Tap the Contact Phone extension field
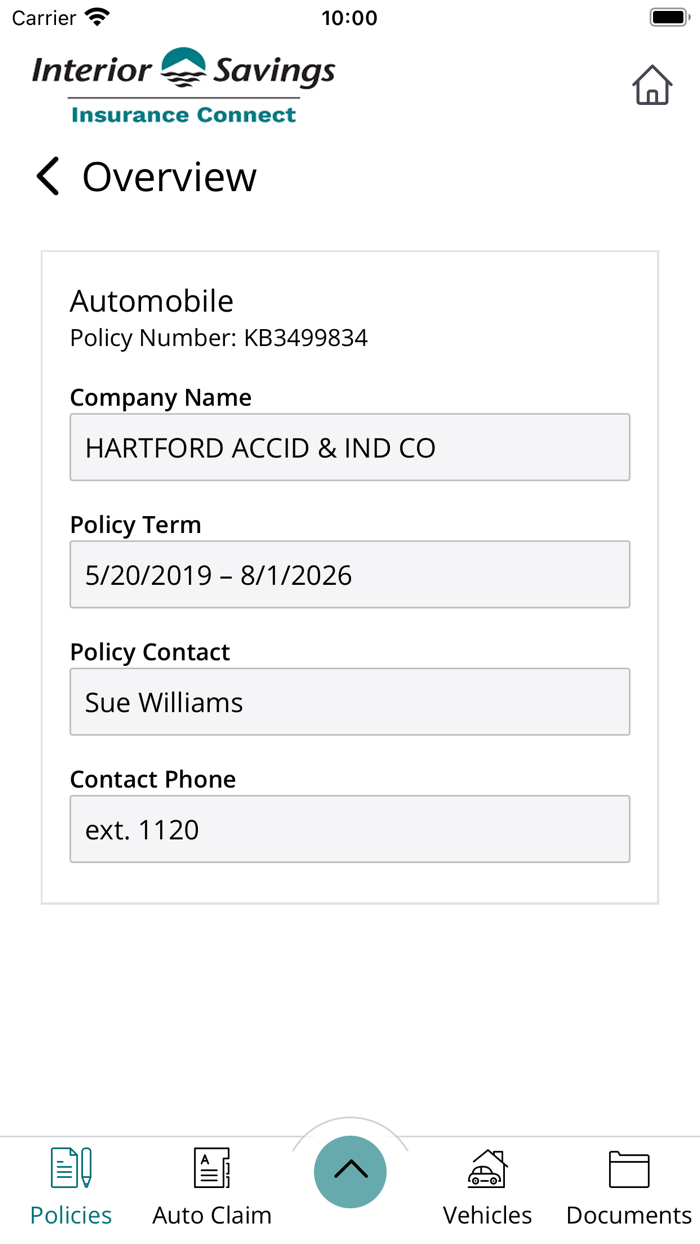The width and height of the screenshot is (700, 1244). click(x=350, y=829)
